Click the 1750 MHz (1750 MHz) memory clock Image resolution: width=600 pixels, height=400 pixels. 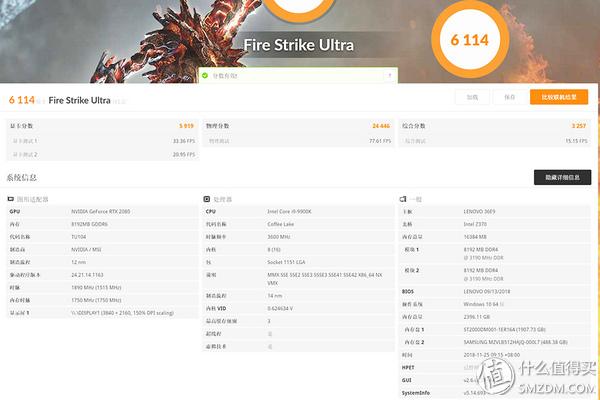pos(96,300)
